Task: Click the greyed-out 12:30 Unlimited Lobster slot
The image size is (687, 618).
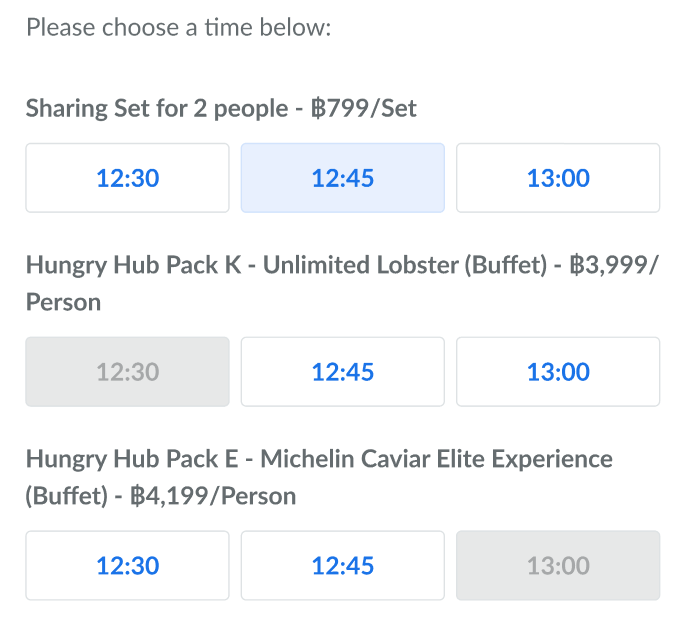Action: 127,372
